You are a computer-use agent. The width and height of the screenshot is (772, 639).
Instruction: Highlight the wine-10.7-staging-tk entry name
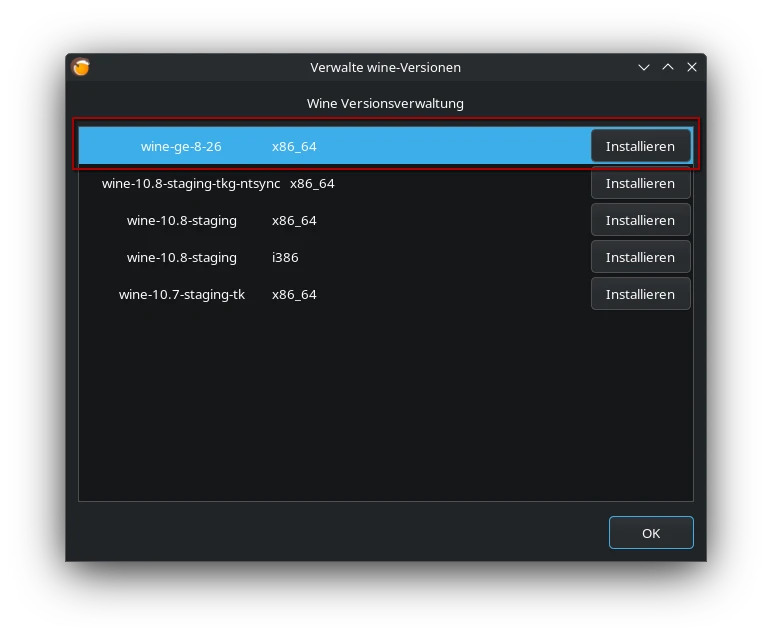(182, 294)
